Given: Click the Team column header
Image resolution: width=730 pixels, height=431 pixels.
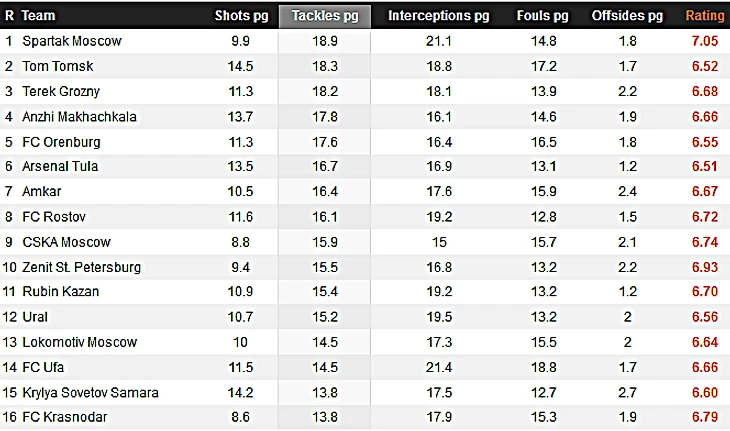Looking at the screenshot, I should pyautogui.click(x=39, y=16).
